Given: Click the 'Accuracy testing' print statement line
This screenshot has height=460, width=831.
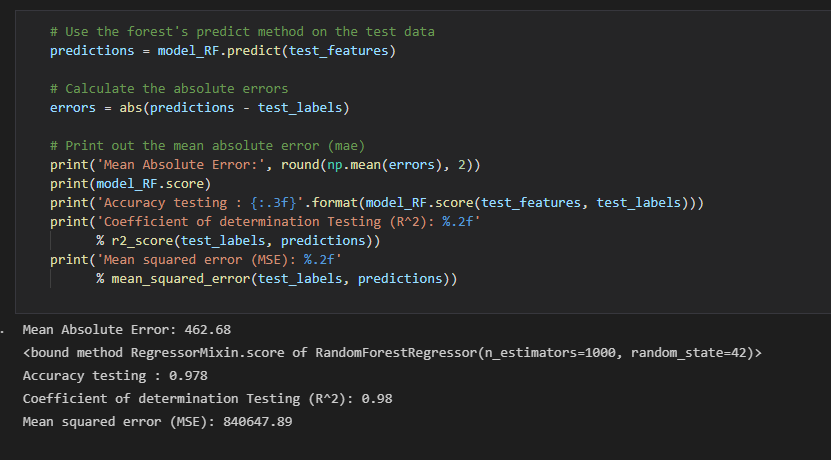Looking at the screenshot, I should click(377, 203).
